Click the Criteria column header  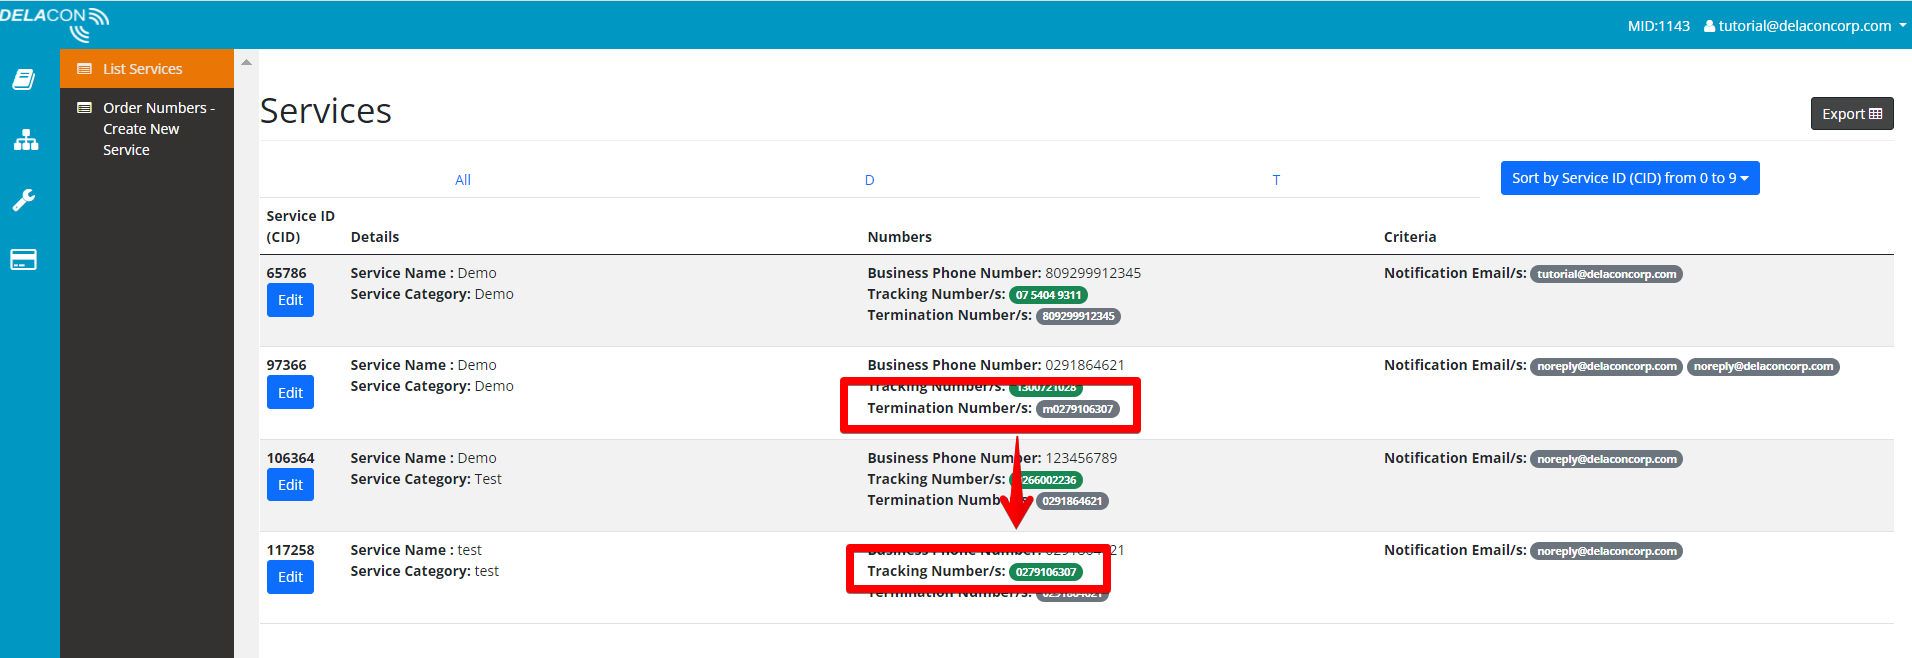coord(1410,237)
